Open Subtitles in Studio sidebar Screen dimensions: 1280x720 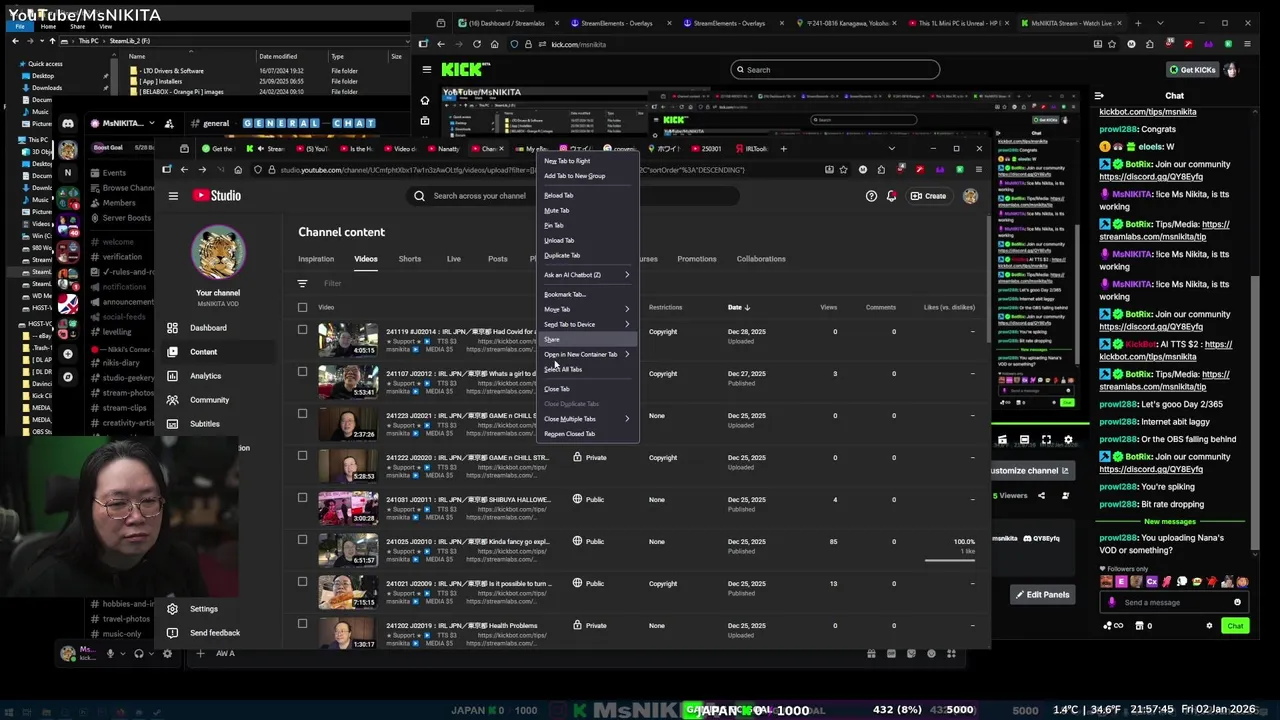(x=204, y=424)
